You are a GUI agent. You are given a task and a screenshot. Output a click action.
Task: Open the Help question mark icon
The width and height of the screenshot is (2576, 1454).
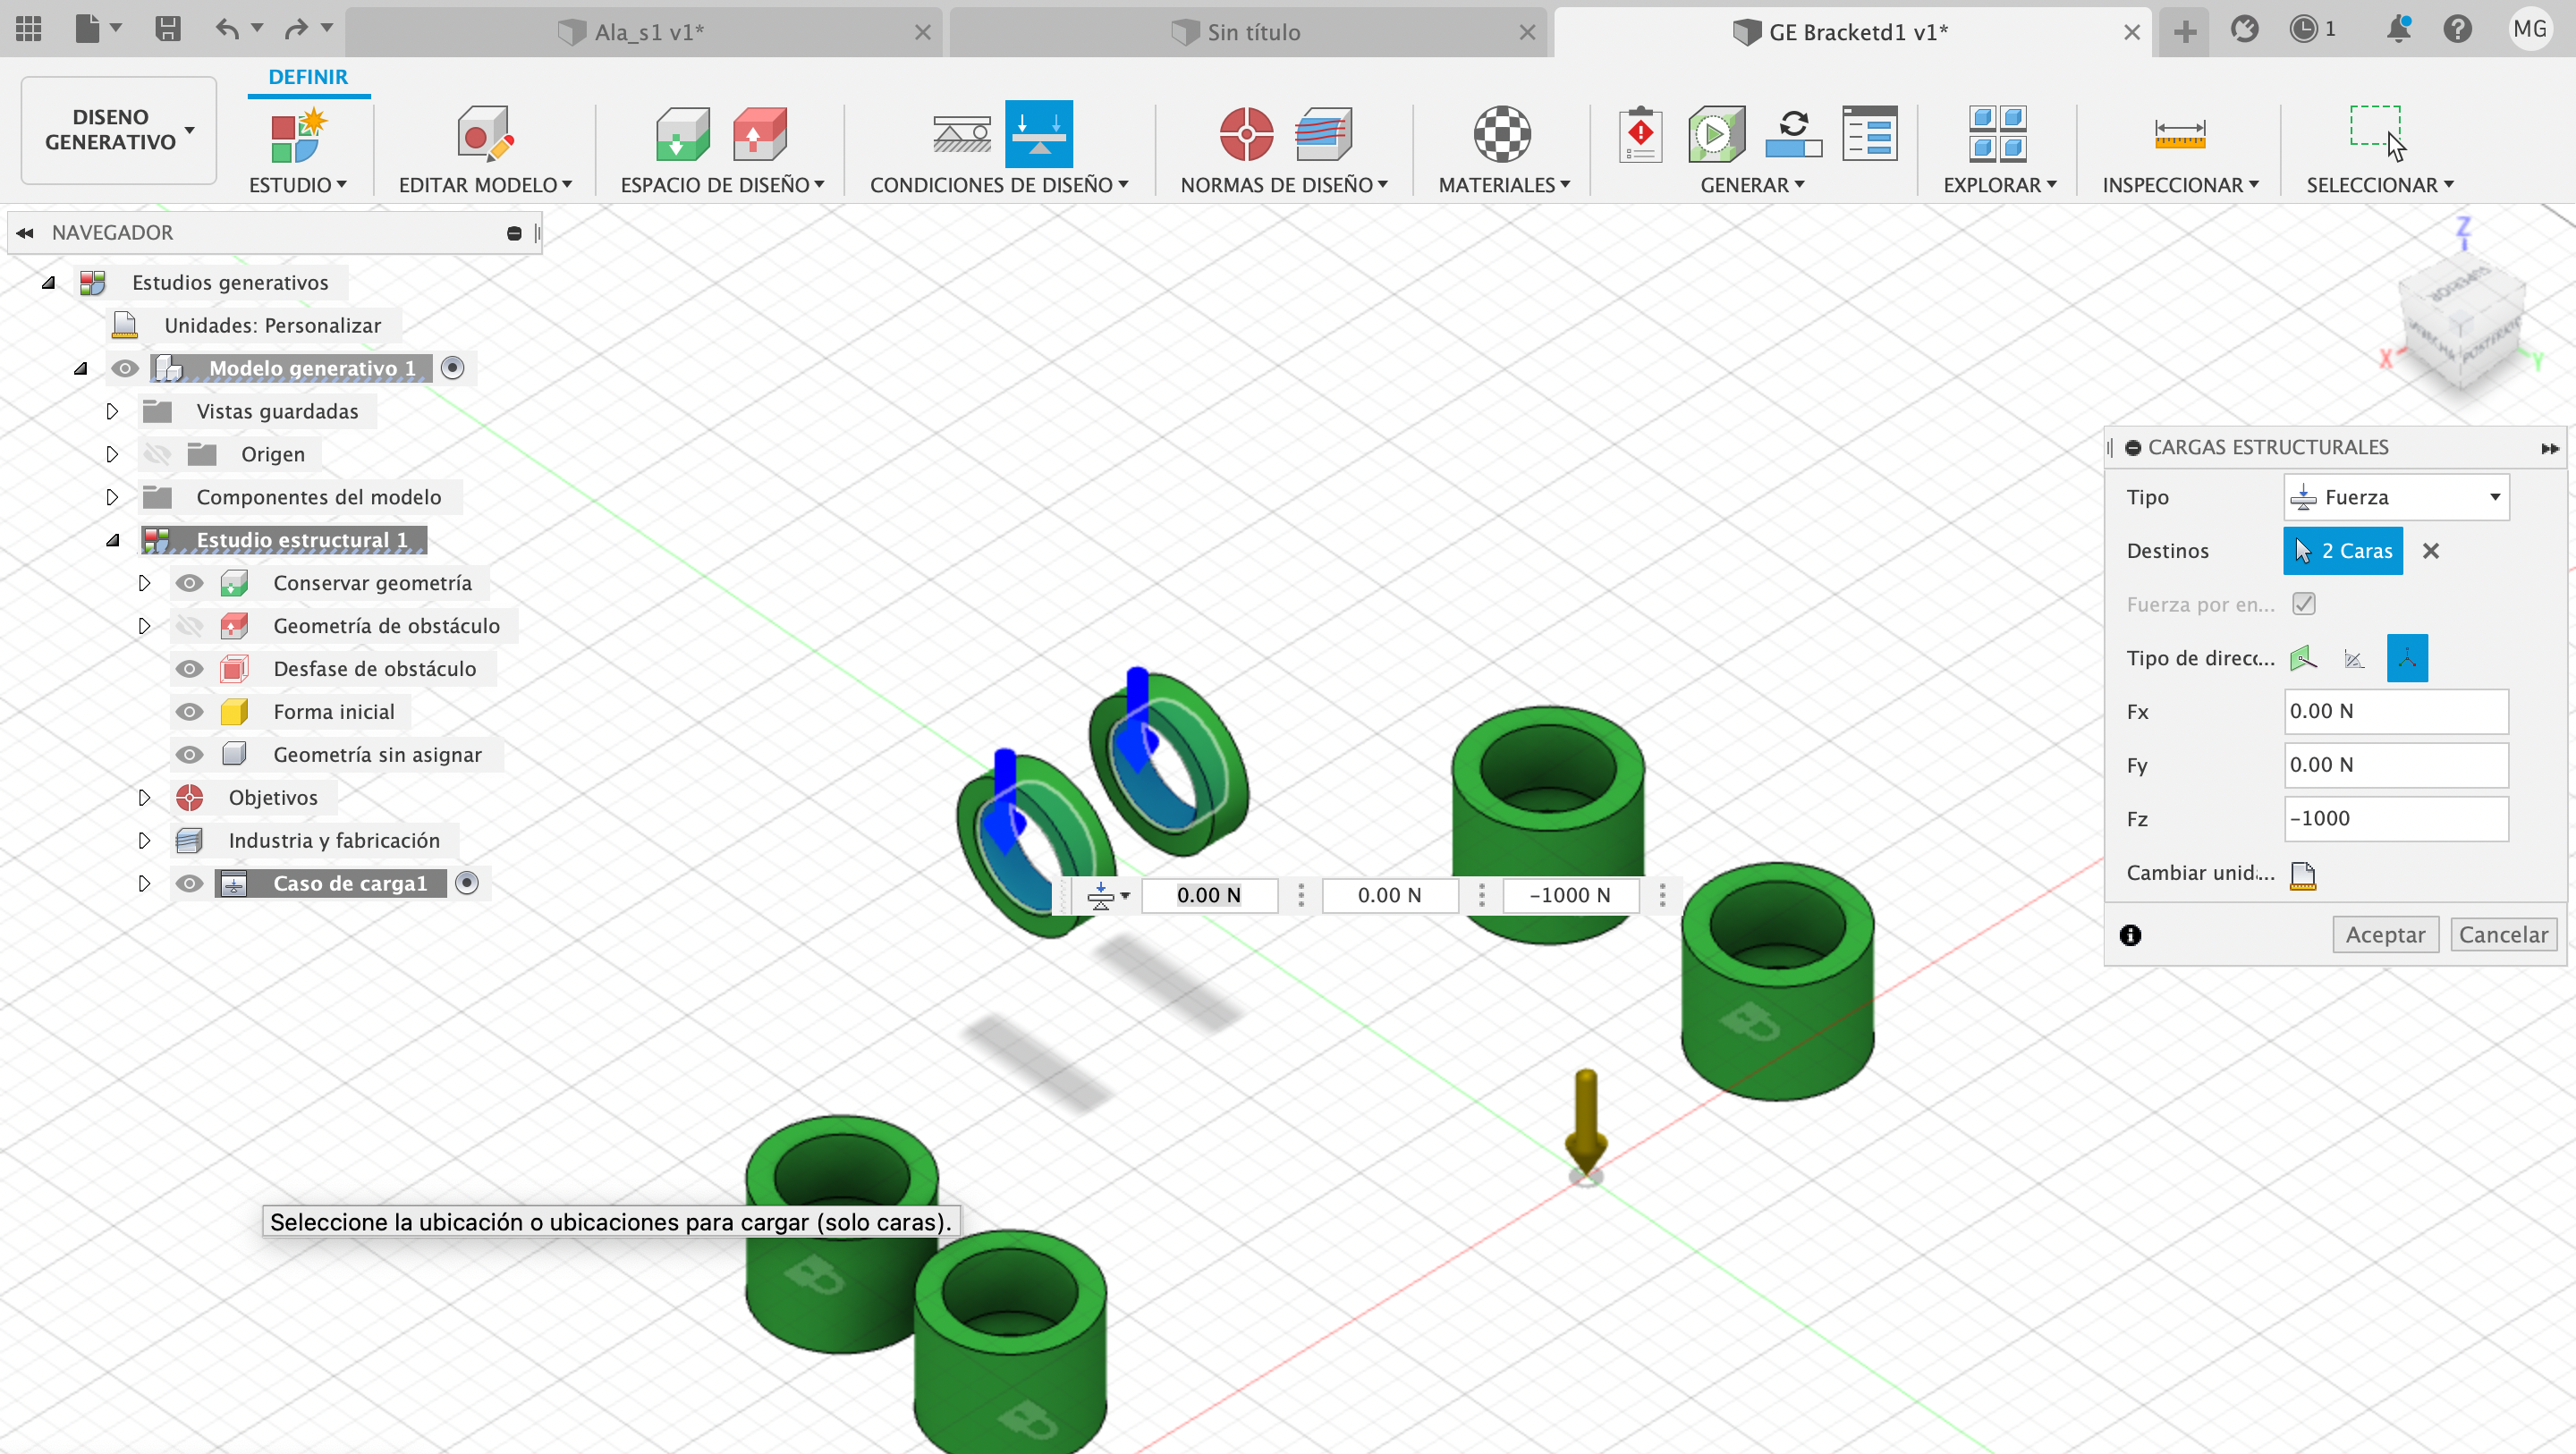[2457, 29]
